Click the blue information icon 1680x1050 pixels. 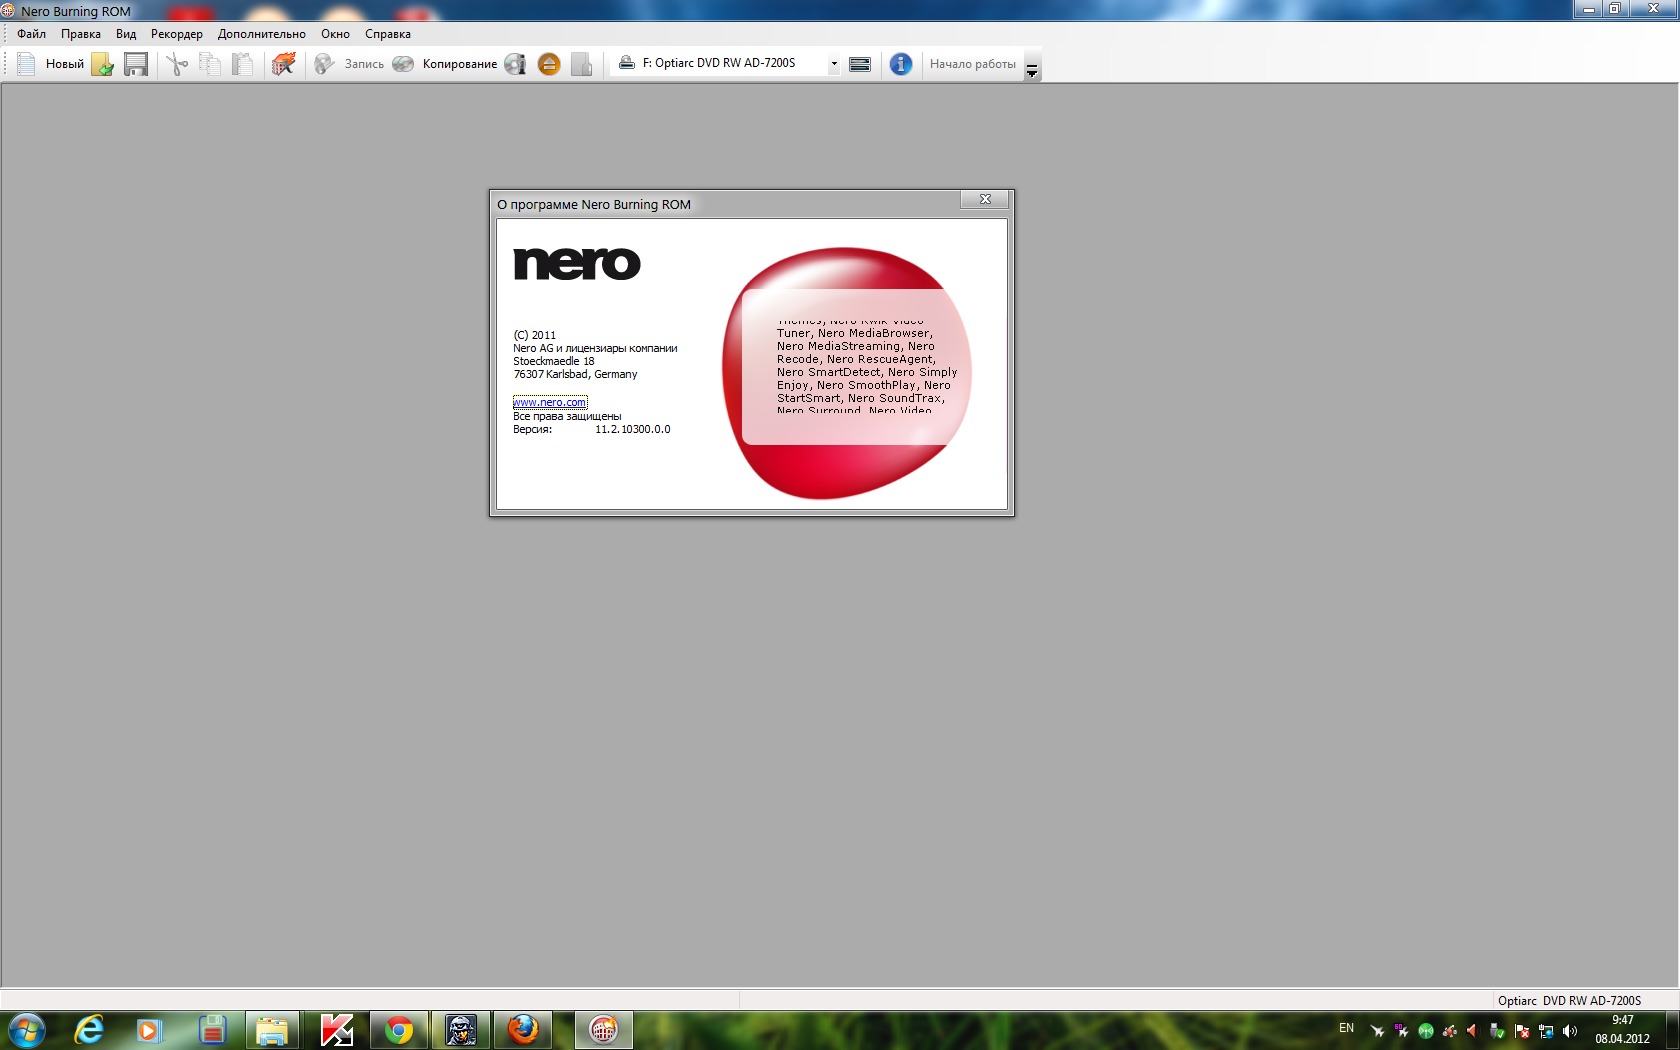pyautogui.click(x=901, y=64)
